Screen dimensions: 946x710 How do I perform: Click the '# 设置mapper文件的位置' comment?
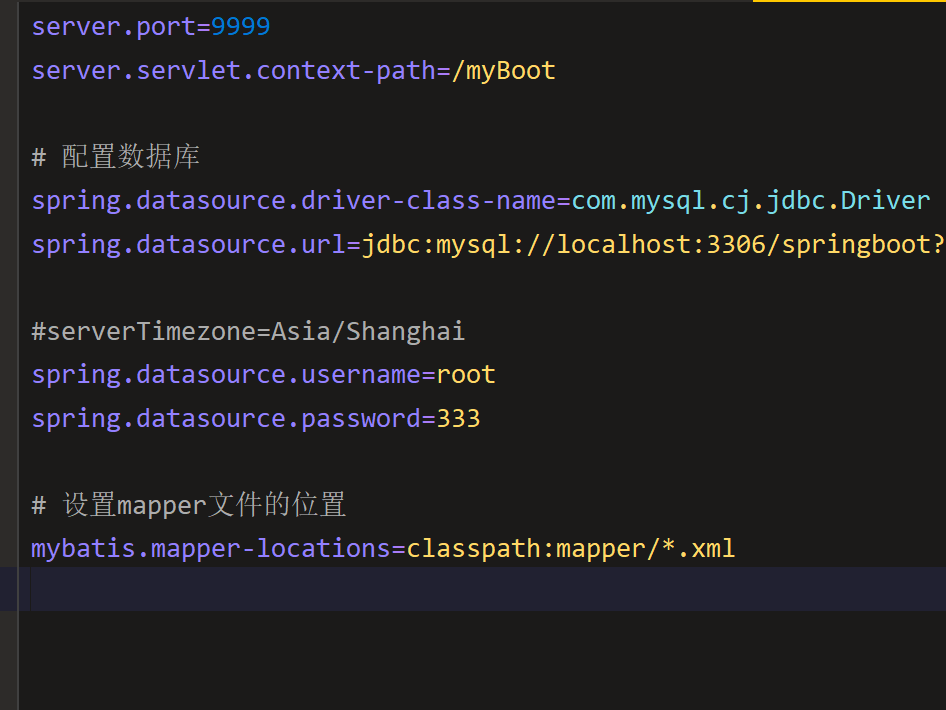point(189,505)
